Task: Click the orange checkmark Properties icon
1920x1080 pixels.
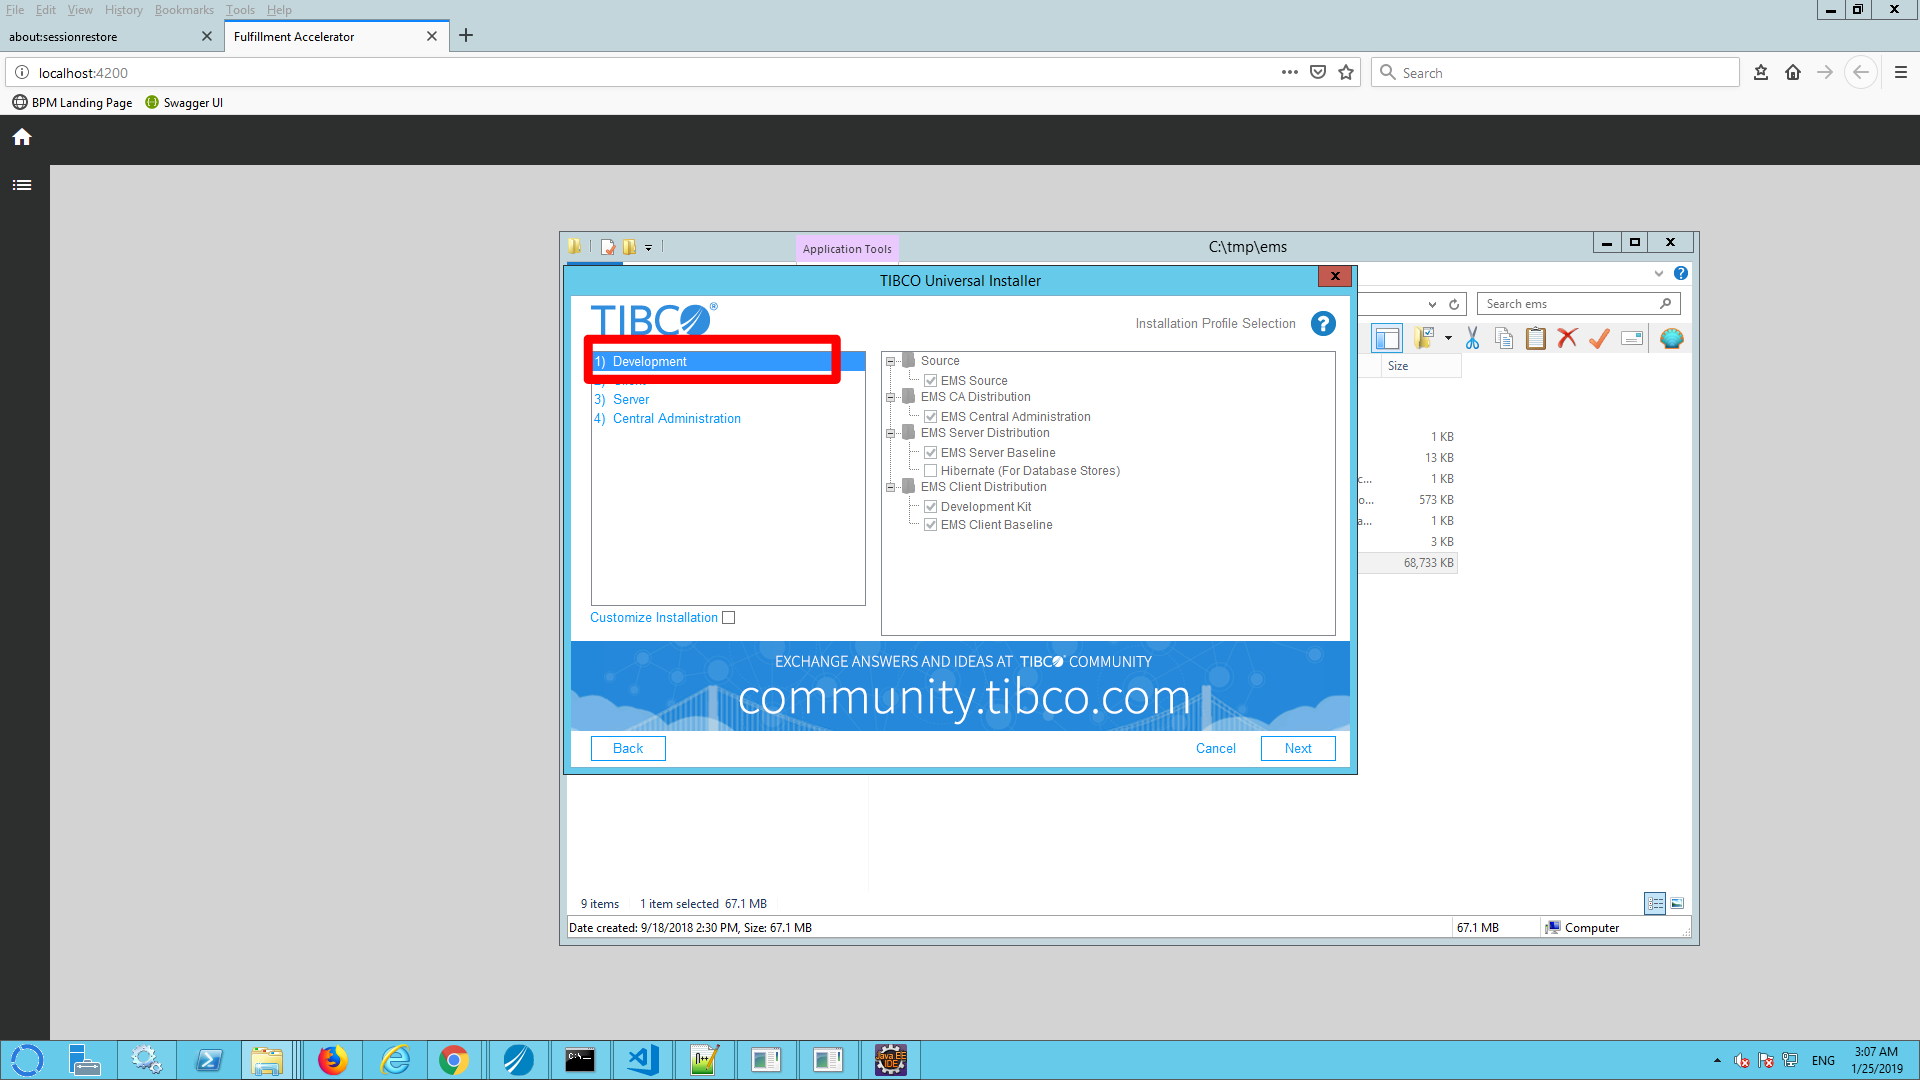Action: 1599,339
